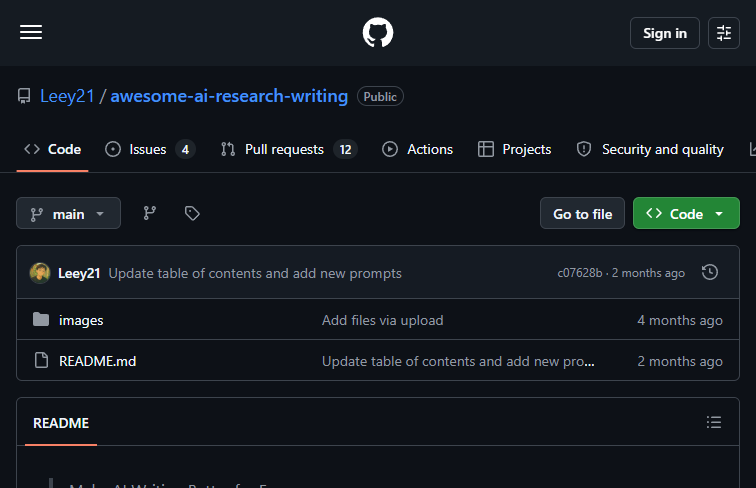Expand the main branch dropdown

(x=68, y=213)
